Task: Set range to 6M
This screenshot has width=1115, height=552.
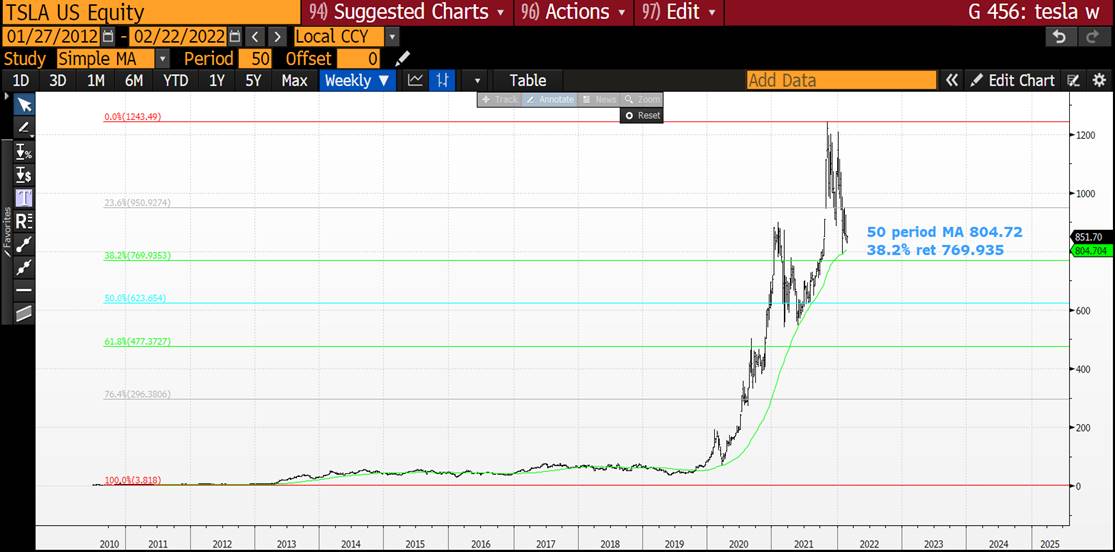Action: click(x=134, y=80)
